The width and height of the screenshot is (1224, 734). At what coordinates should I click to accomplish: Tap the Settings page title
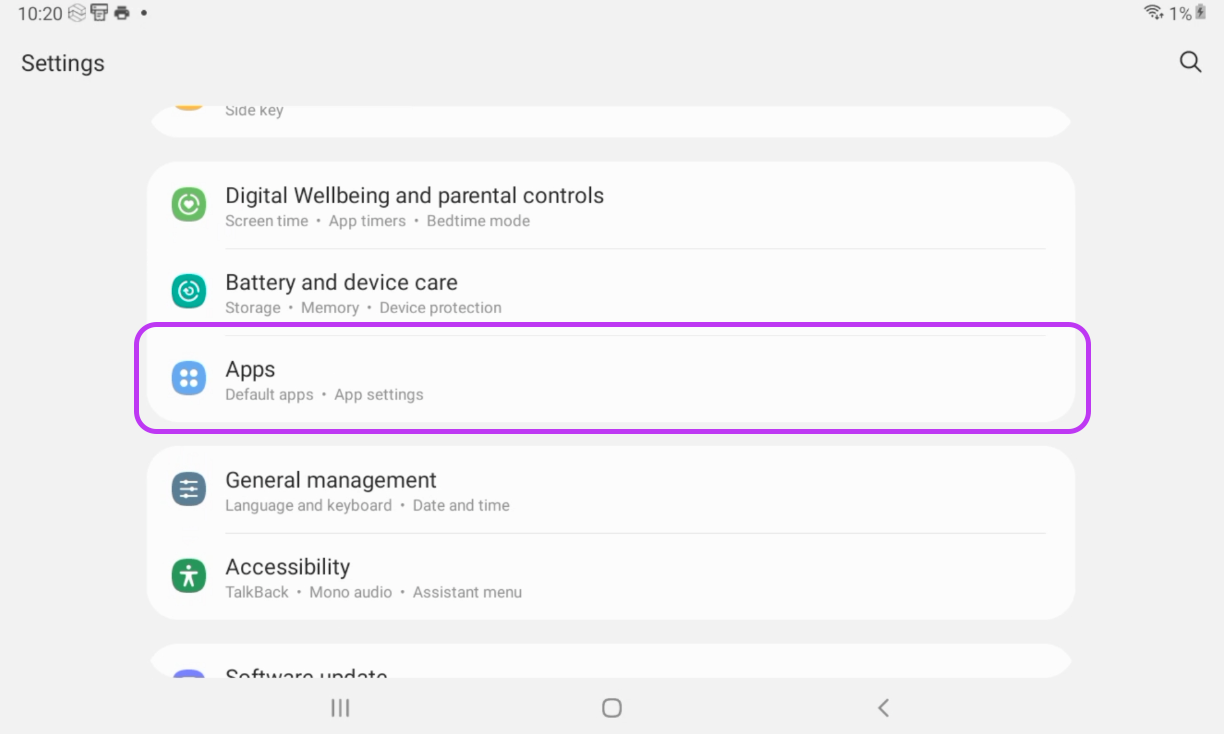click(63, 63)
